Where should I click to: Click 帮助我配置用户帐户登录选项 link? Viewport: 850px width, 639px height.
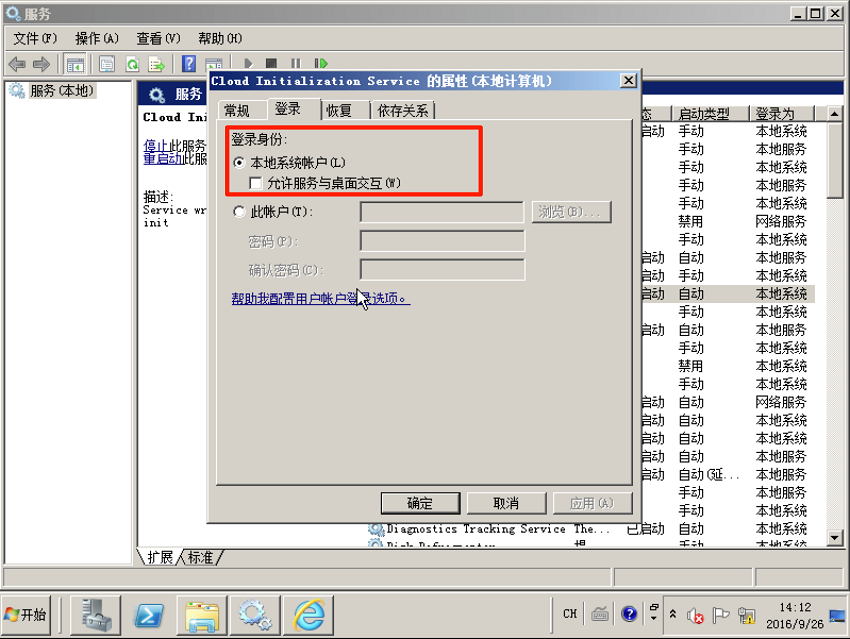pos(321,298)
